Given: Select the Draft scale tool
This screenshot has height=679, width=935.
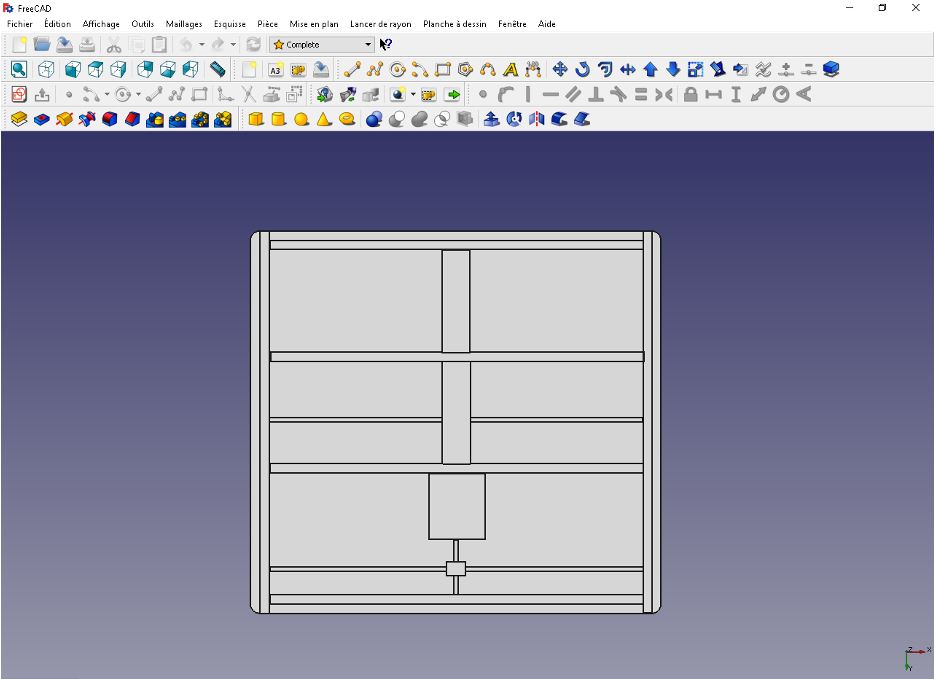Looking at the screenshot, I should pos(695,69).
